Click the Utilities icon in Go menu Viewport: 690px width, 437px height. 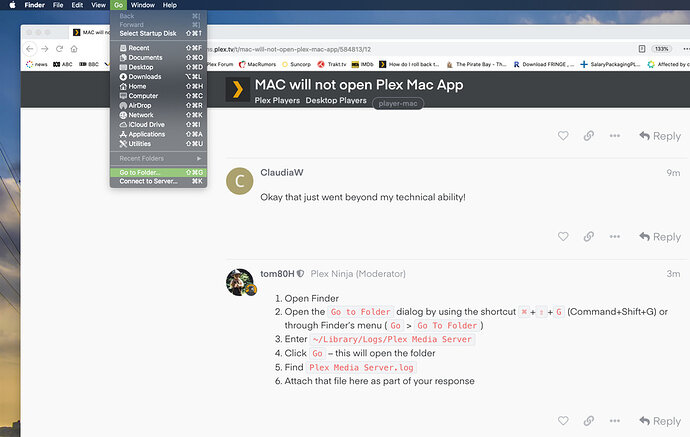(123, 144)
